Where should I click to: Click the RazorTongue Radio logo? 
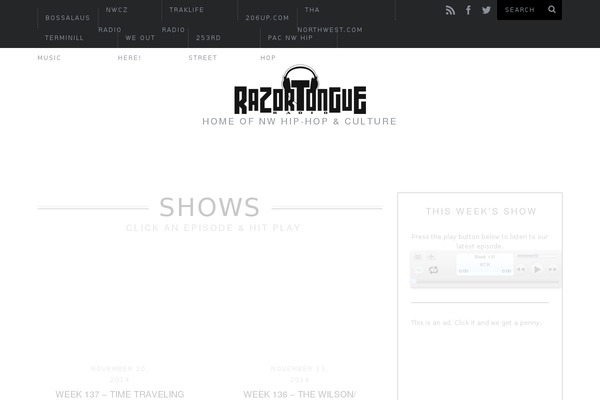300,90
